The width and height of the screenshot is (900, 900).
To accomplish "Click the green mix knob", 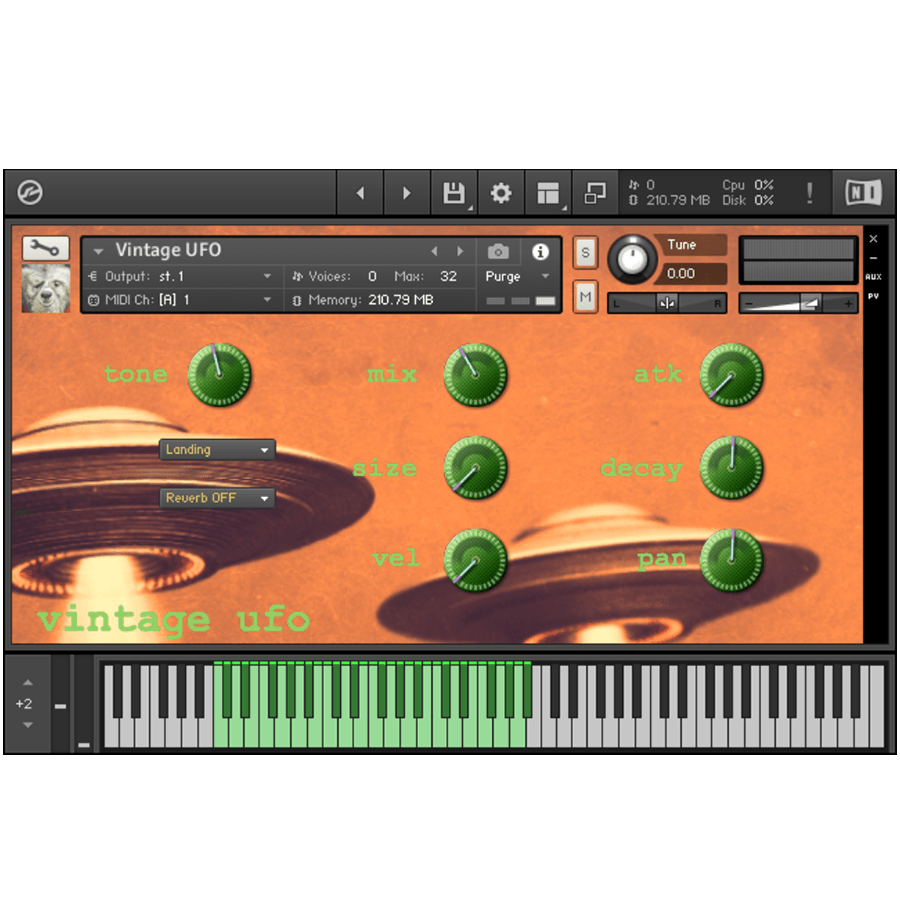I will 475,375.
